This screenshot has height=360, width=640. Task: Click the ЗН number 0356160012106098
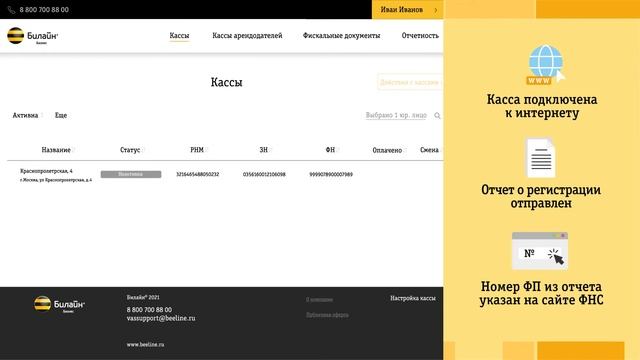[x=264, y=174]
